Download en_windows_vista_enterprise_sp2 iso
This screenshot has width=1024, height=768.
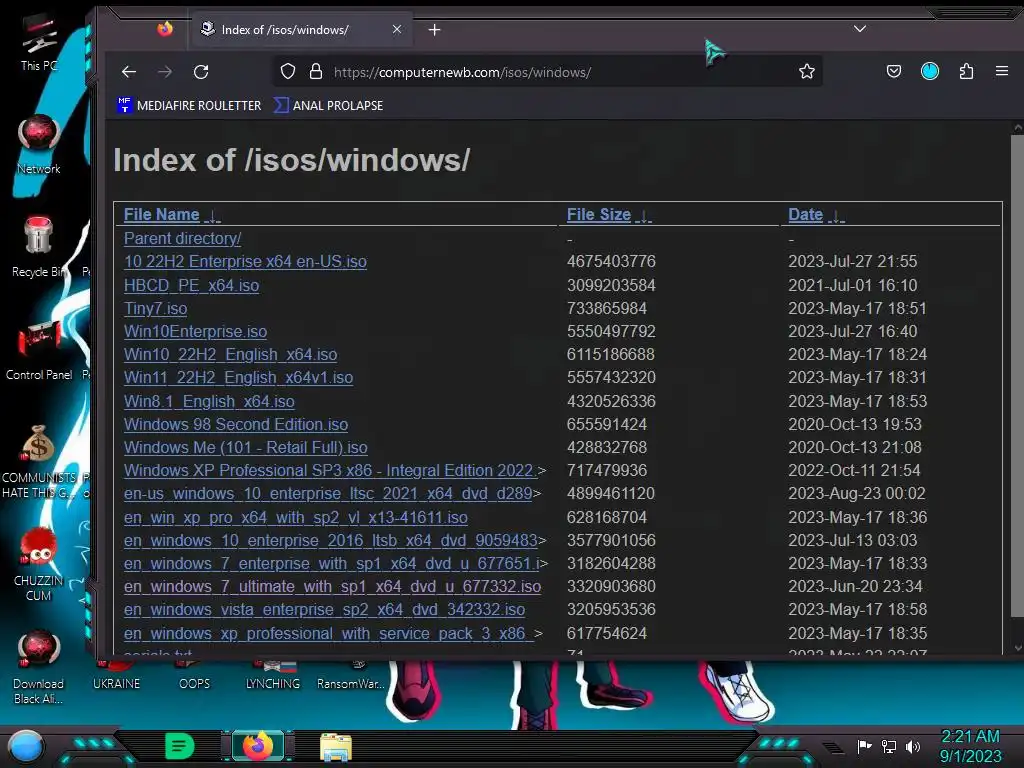pos(325,609)
